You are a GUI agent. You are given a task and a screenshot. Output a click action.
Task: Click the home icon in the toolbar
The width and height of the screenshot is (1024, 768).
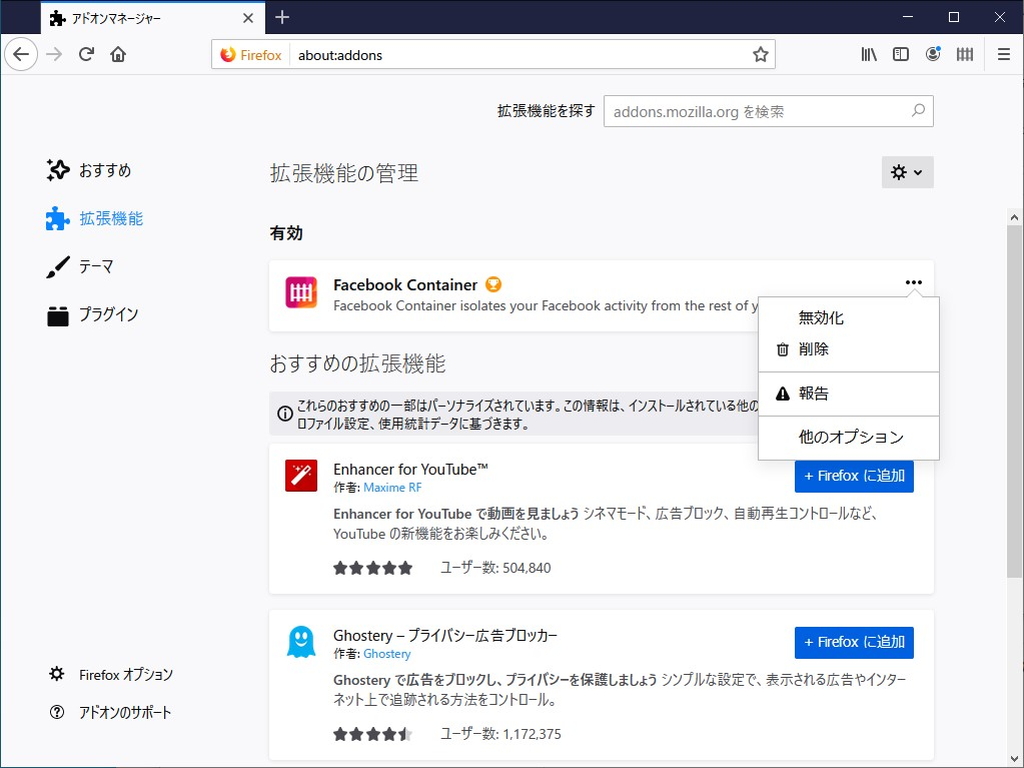pyautogui.click(x=116, y=54)
